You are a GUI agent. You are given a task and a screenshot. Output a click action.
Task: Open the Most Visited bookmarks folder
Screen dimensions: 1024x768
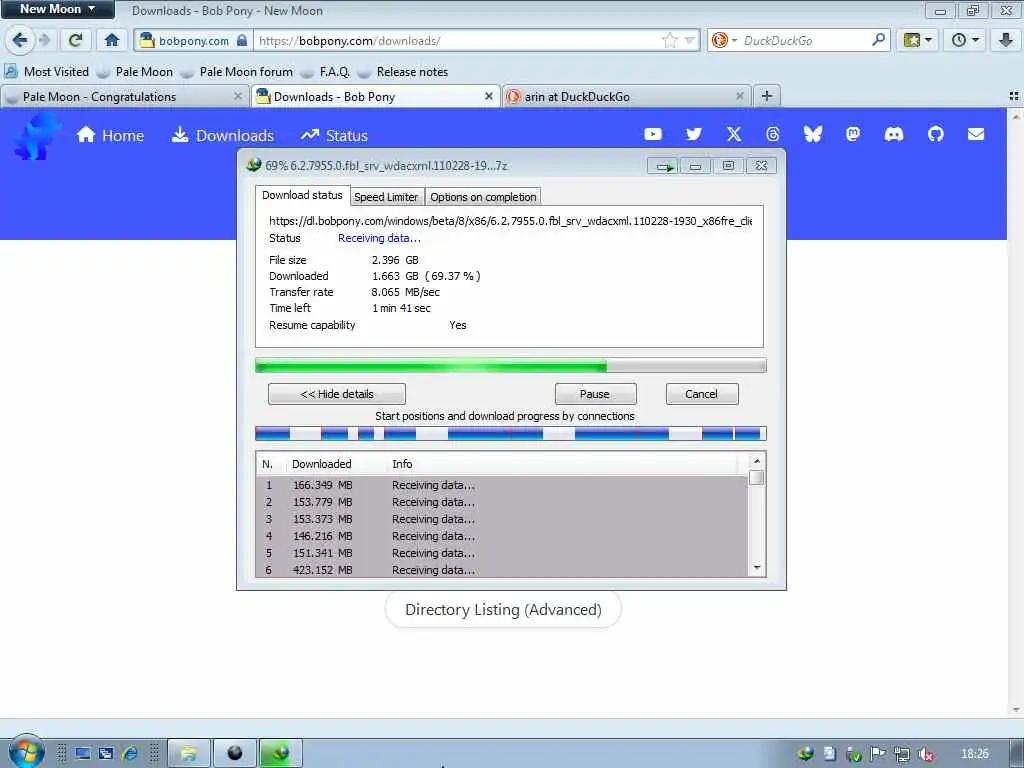(x=47, y=72)
